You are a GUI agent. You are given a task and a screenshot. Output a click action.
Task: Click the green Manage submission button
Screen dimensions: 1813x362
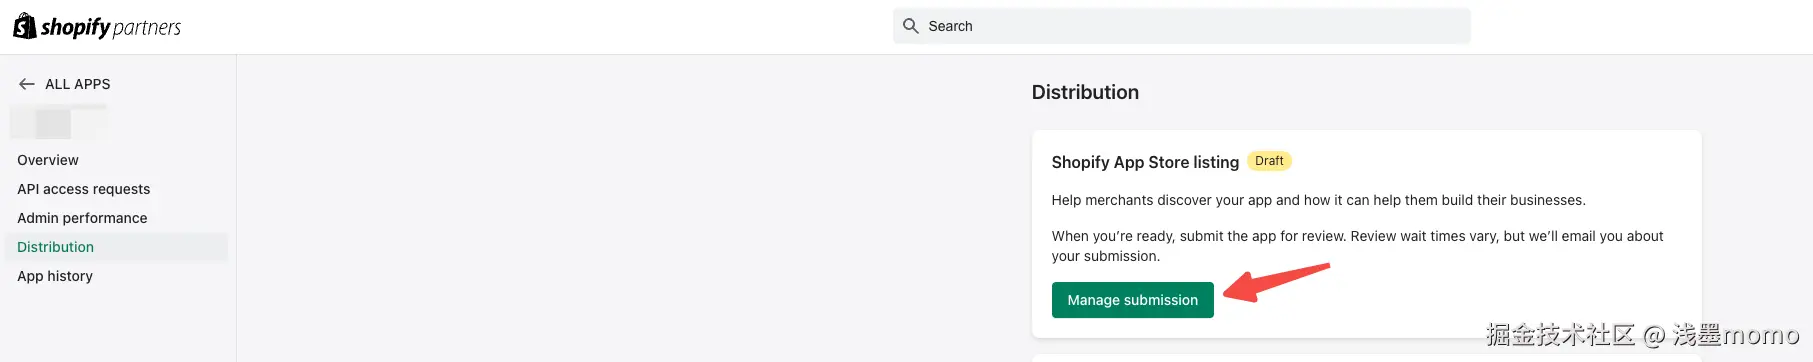(x=1132, y=300)
